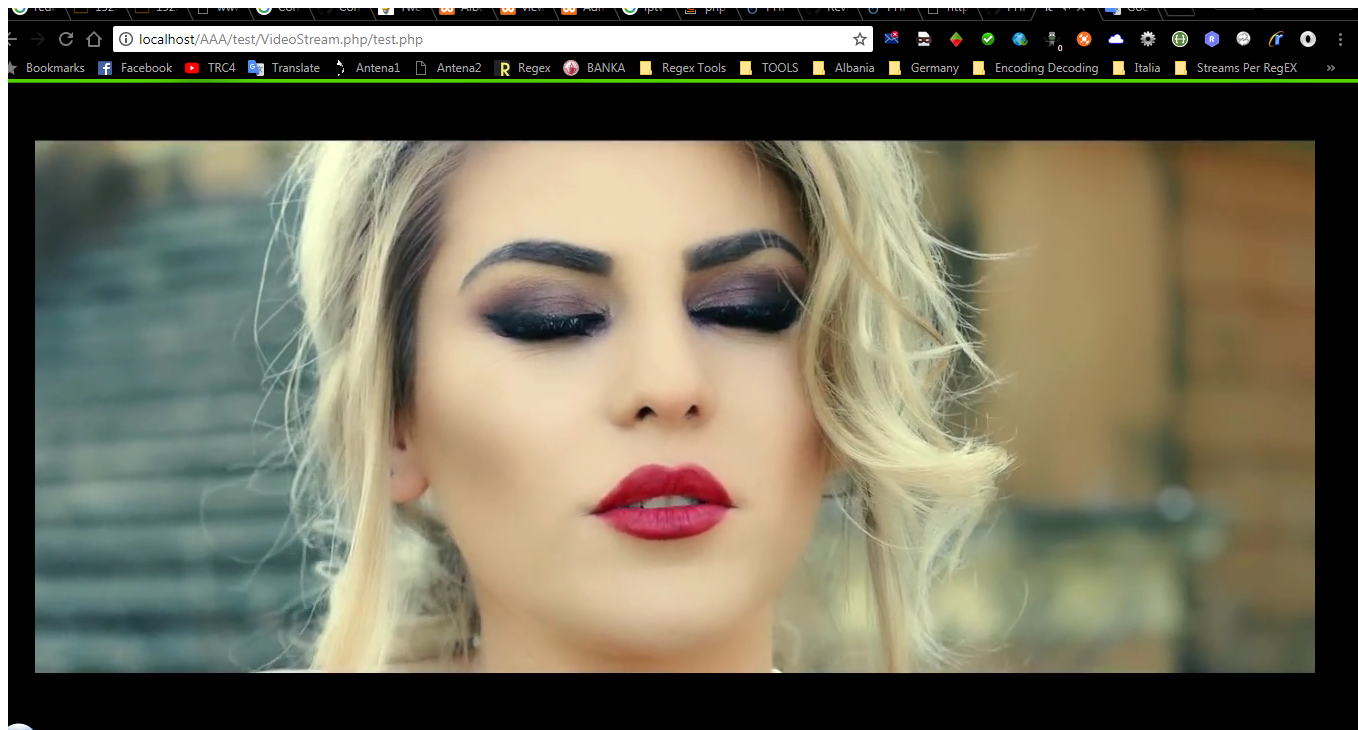
Task: Open the Antena1 bookmark
Action: click(367, 68)
